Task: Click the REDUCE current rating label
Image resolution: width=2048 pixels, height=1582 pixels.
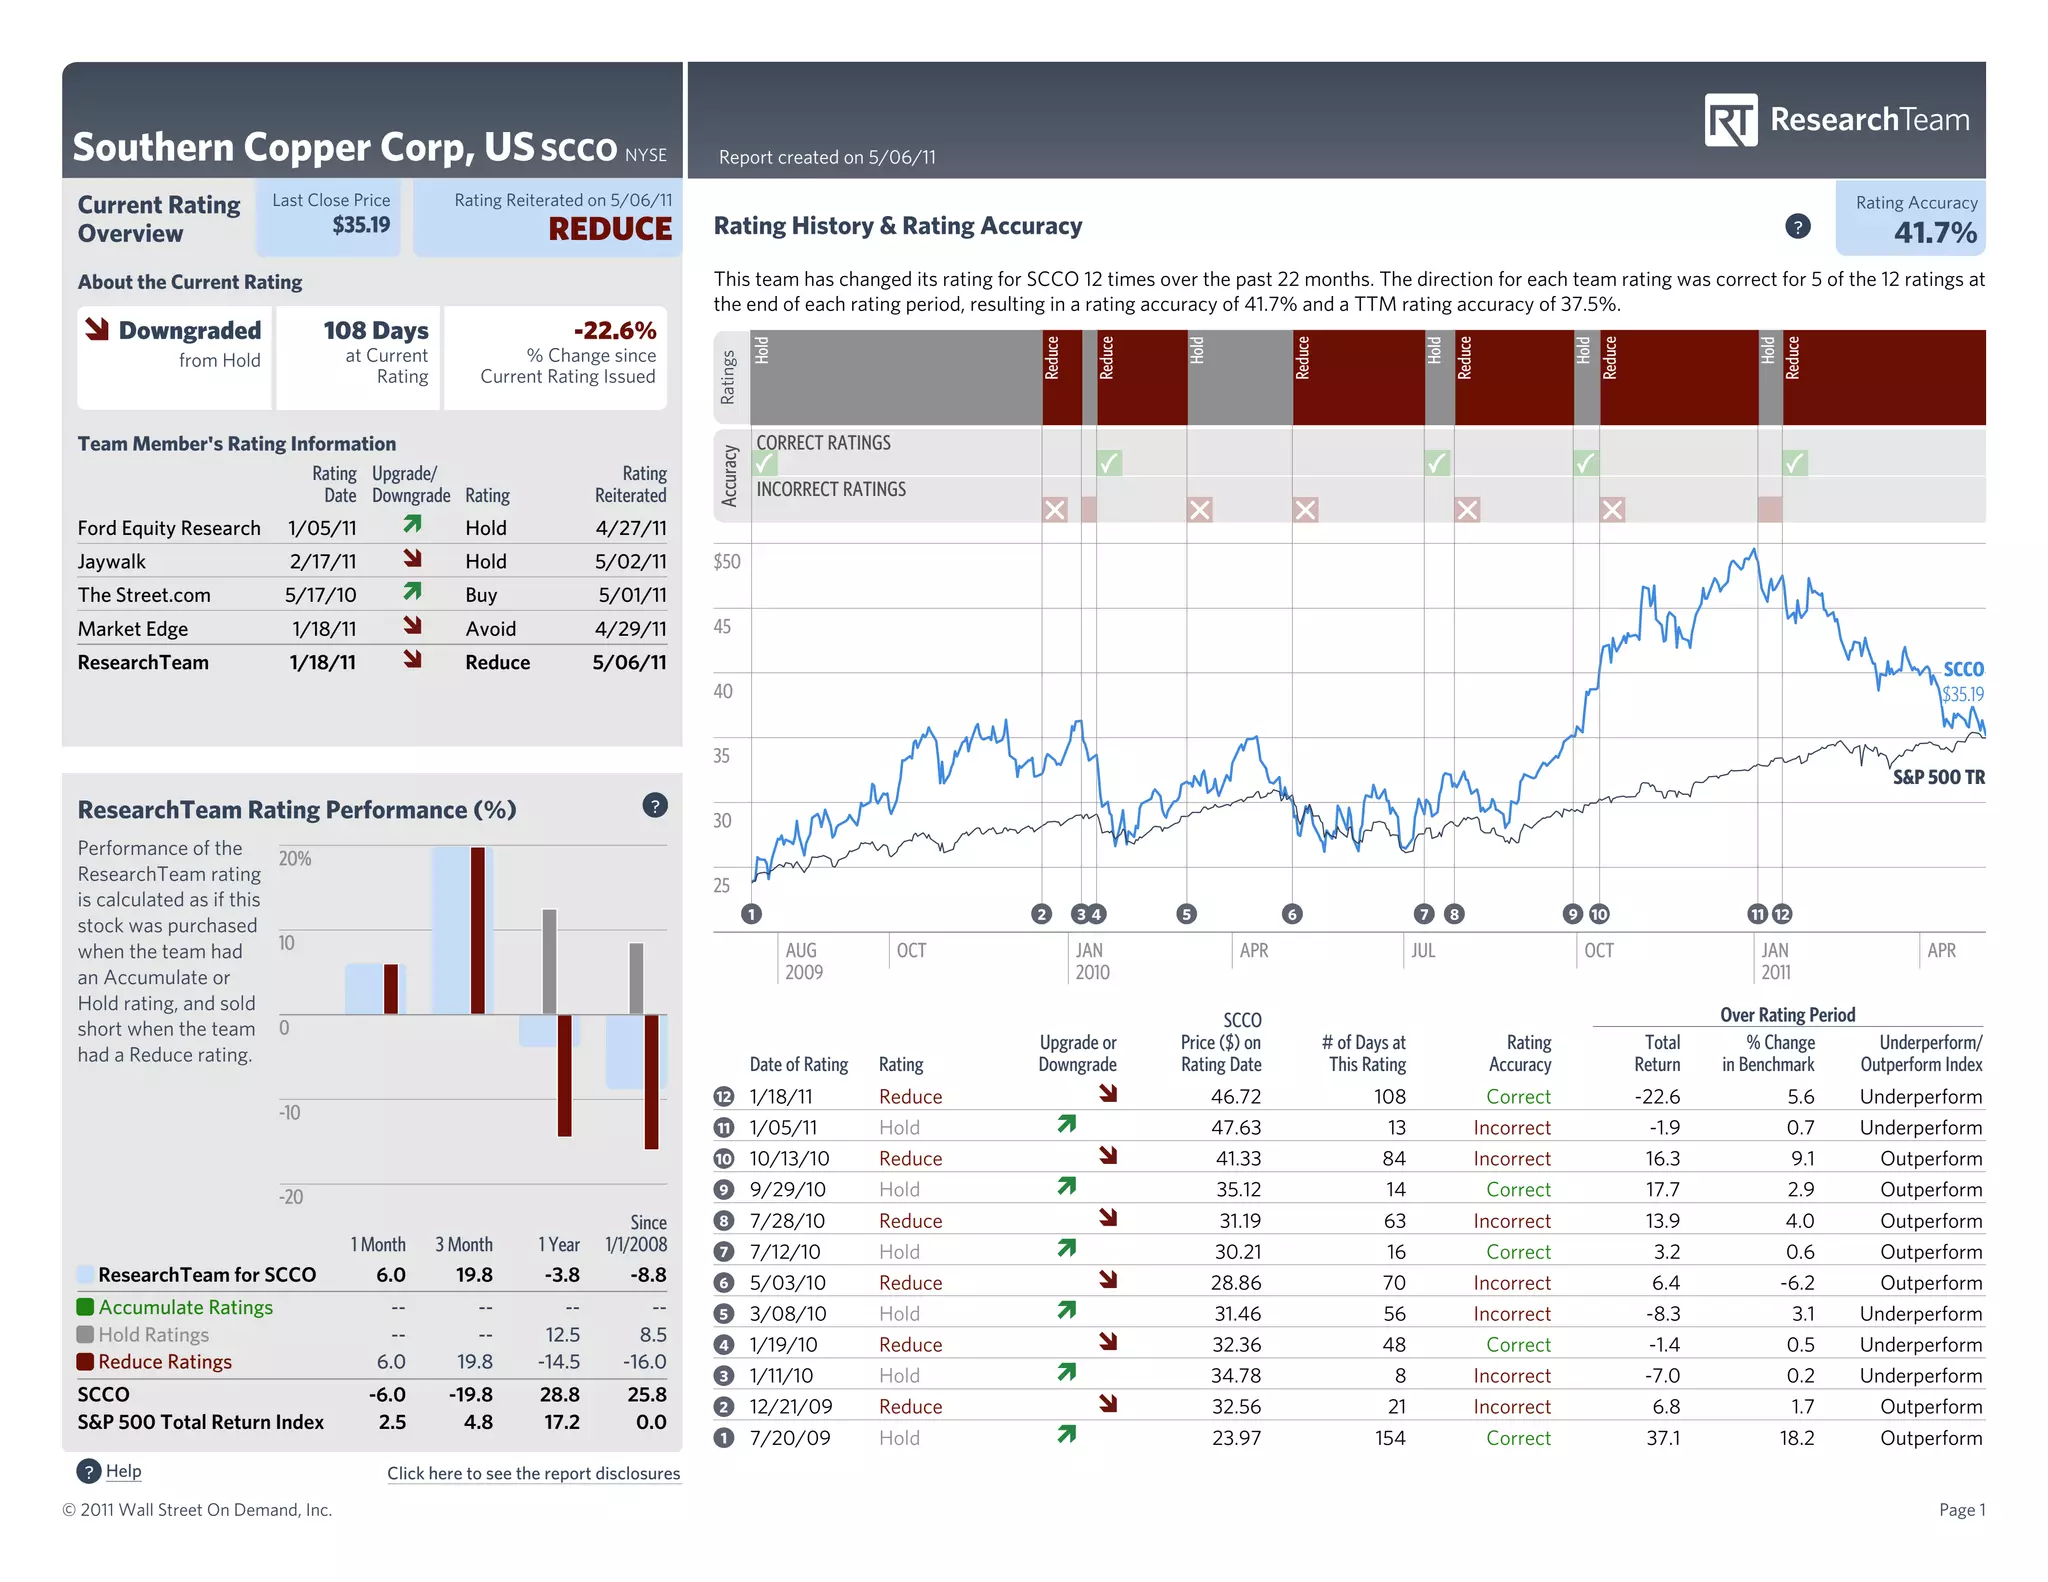Action: 610,229
